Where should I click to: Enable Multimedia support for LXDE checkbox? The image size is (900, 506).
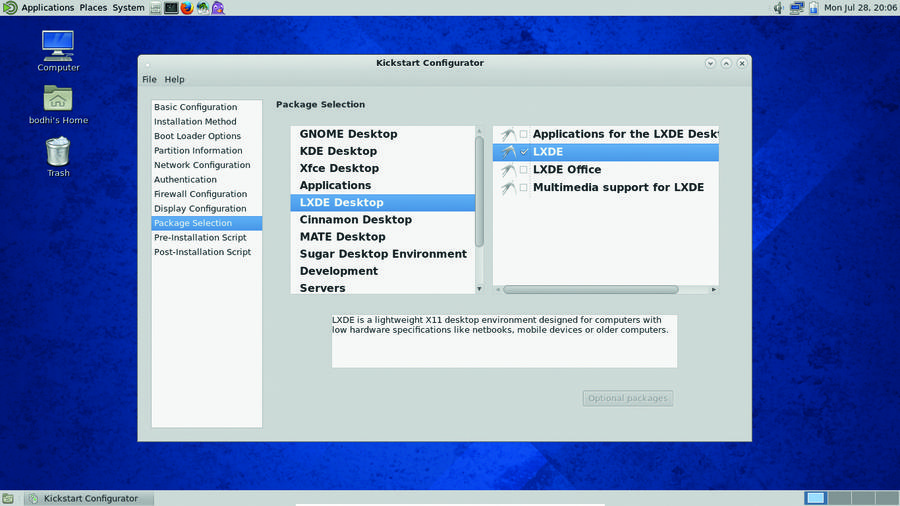click(523, 188)
